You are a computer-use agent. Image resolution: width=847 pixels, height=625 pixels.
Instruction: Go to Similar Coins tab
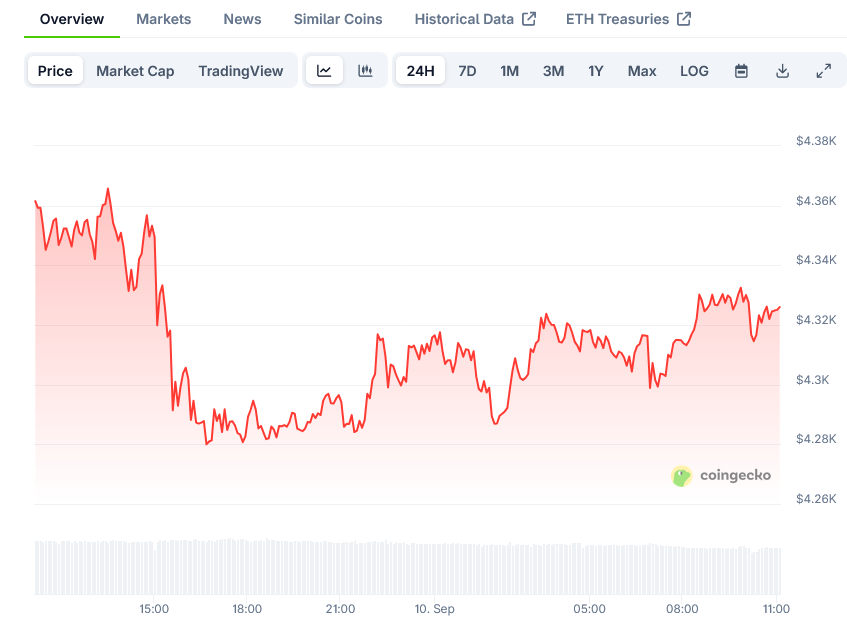pos(338,19)
